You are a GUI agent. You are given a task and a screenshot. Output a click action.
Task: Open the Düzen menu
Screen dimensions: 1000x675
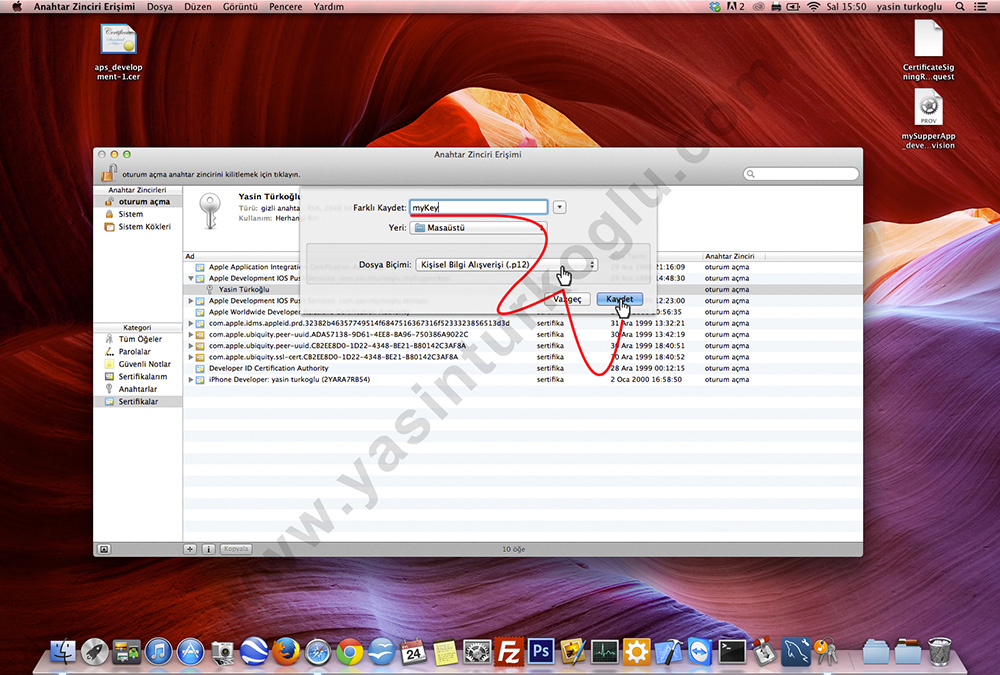tap(198, 6)
